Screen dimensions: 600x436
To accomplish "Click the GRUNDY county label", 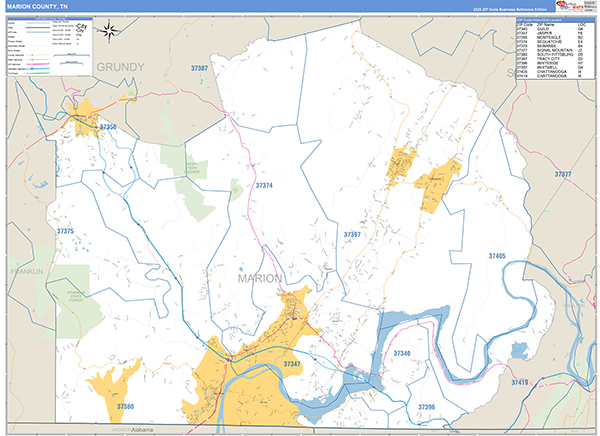I will click(x=120, y=67).
